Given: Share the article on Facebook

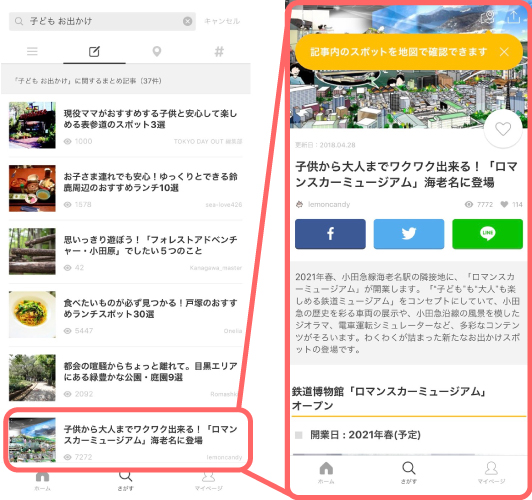Looking at the screenshot, I should [330, 234].
